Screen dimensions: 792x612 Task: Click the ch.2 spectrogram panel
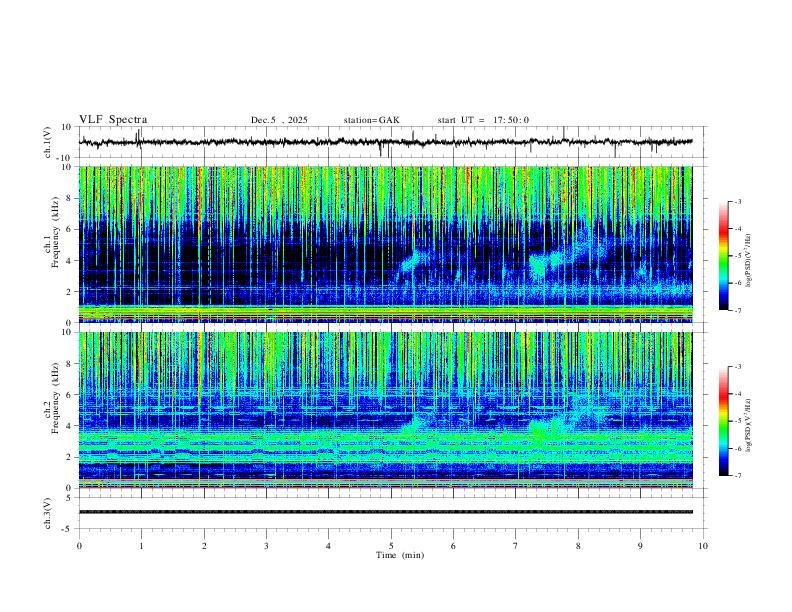385,410
